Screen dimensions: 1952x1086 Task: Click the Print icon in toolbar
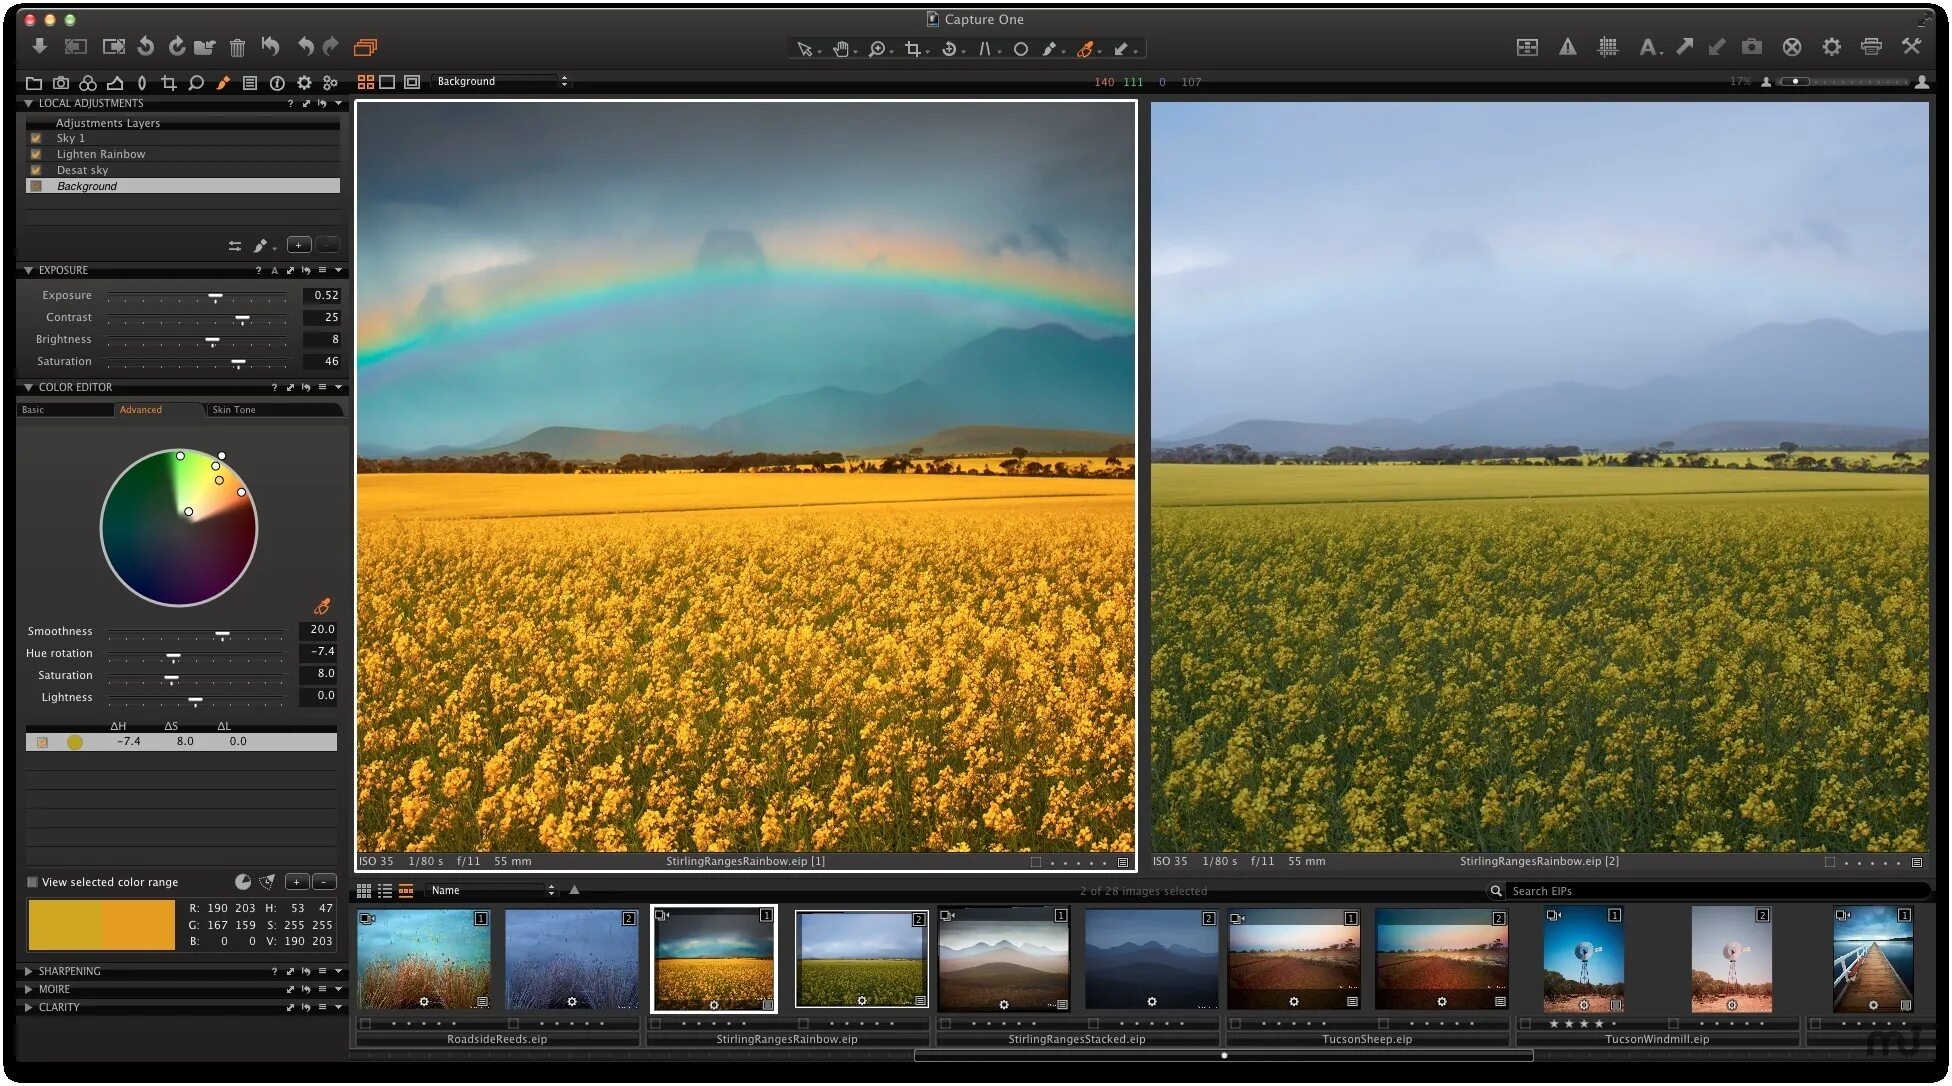click(x=1871, y=47)
